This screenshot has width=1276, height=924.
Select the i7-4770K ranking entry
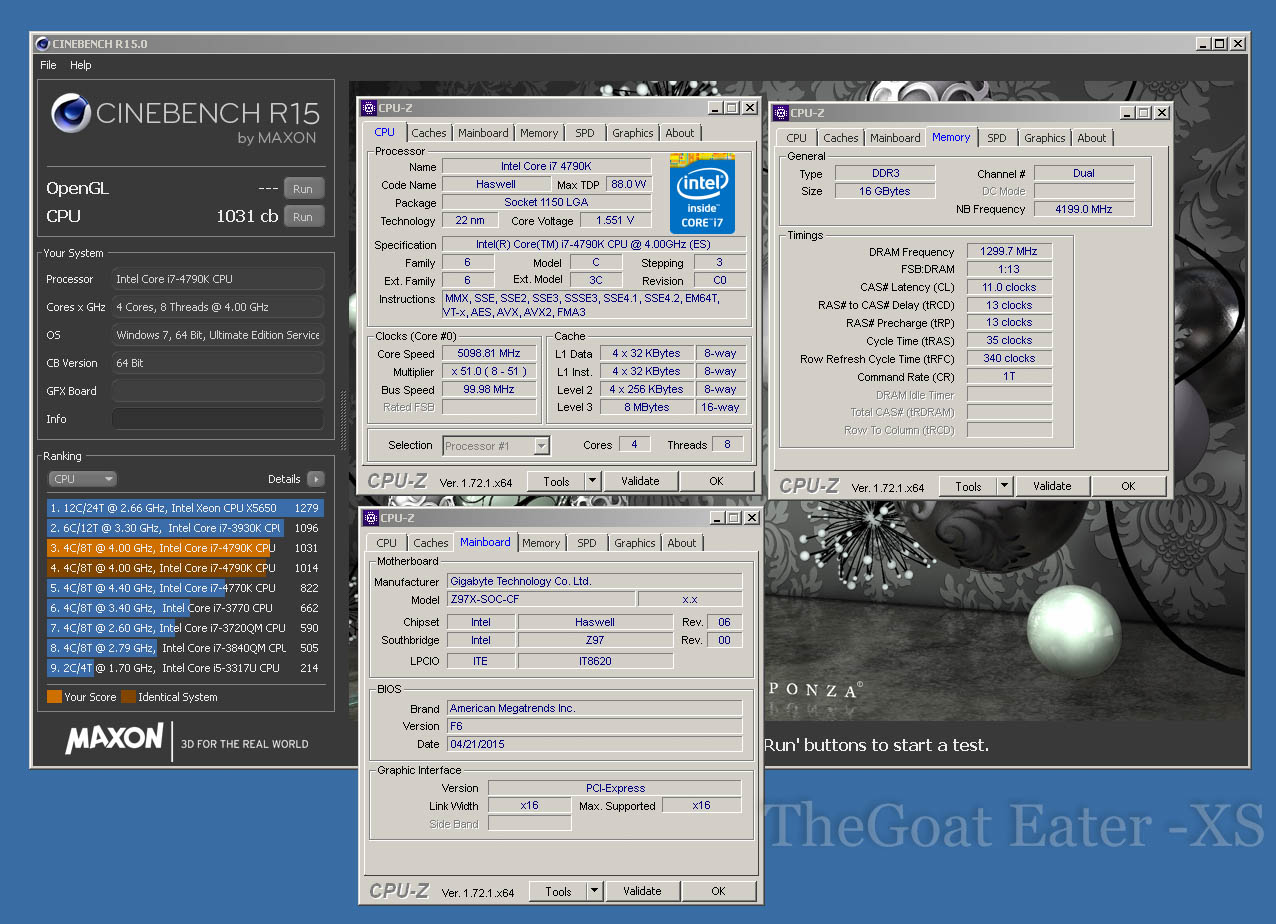[x=185, y=588]
